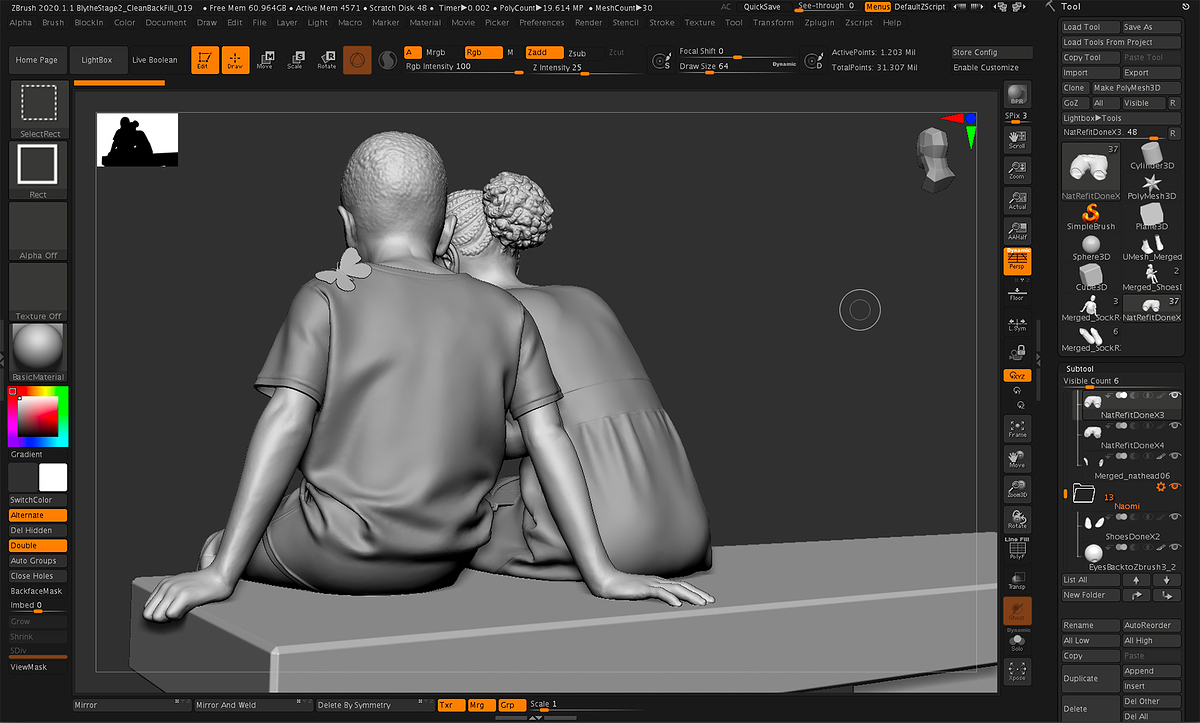The width and height of the screenshot is (1200, 723).
Task: Open the Preferences menu
Action: tap(541, 22)
